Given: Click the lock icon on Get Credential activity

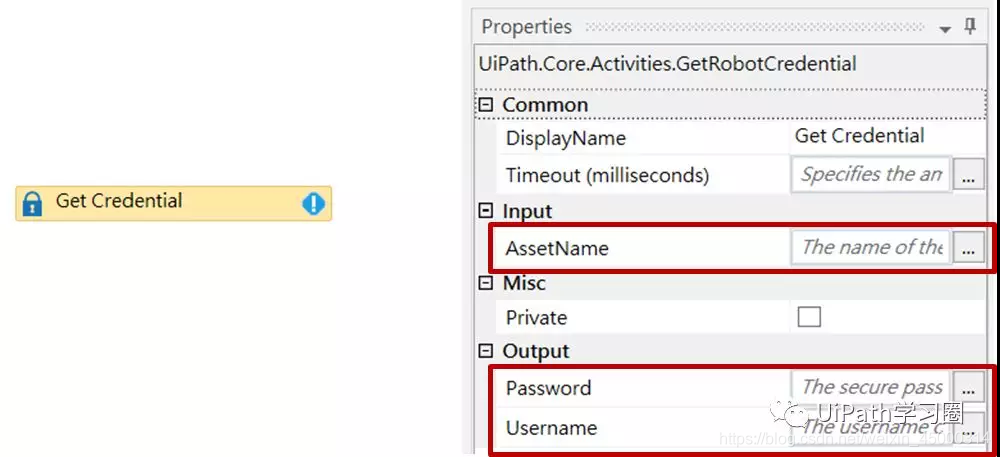Looking at the screenshot, I should pyautogui.click(x=32, y=203).
